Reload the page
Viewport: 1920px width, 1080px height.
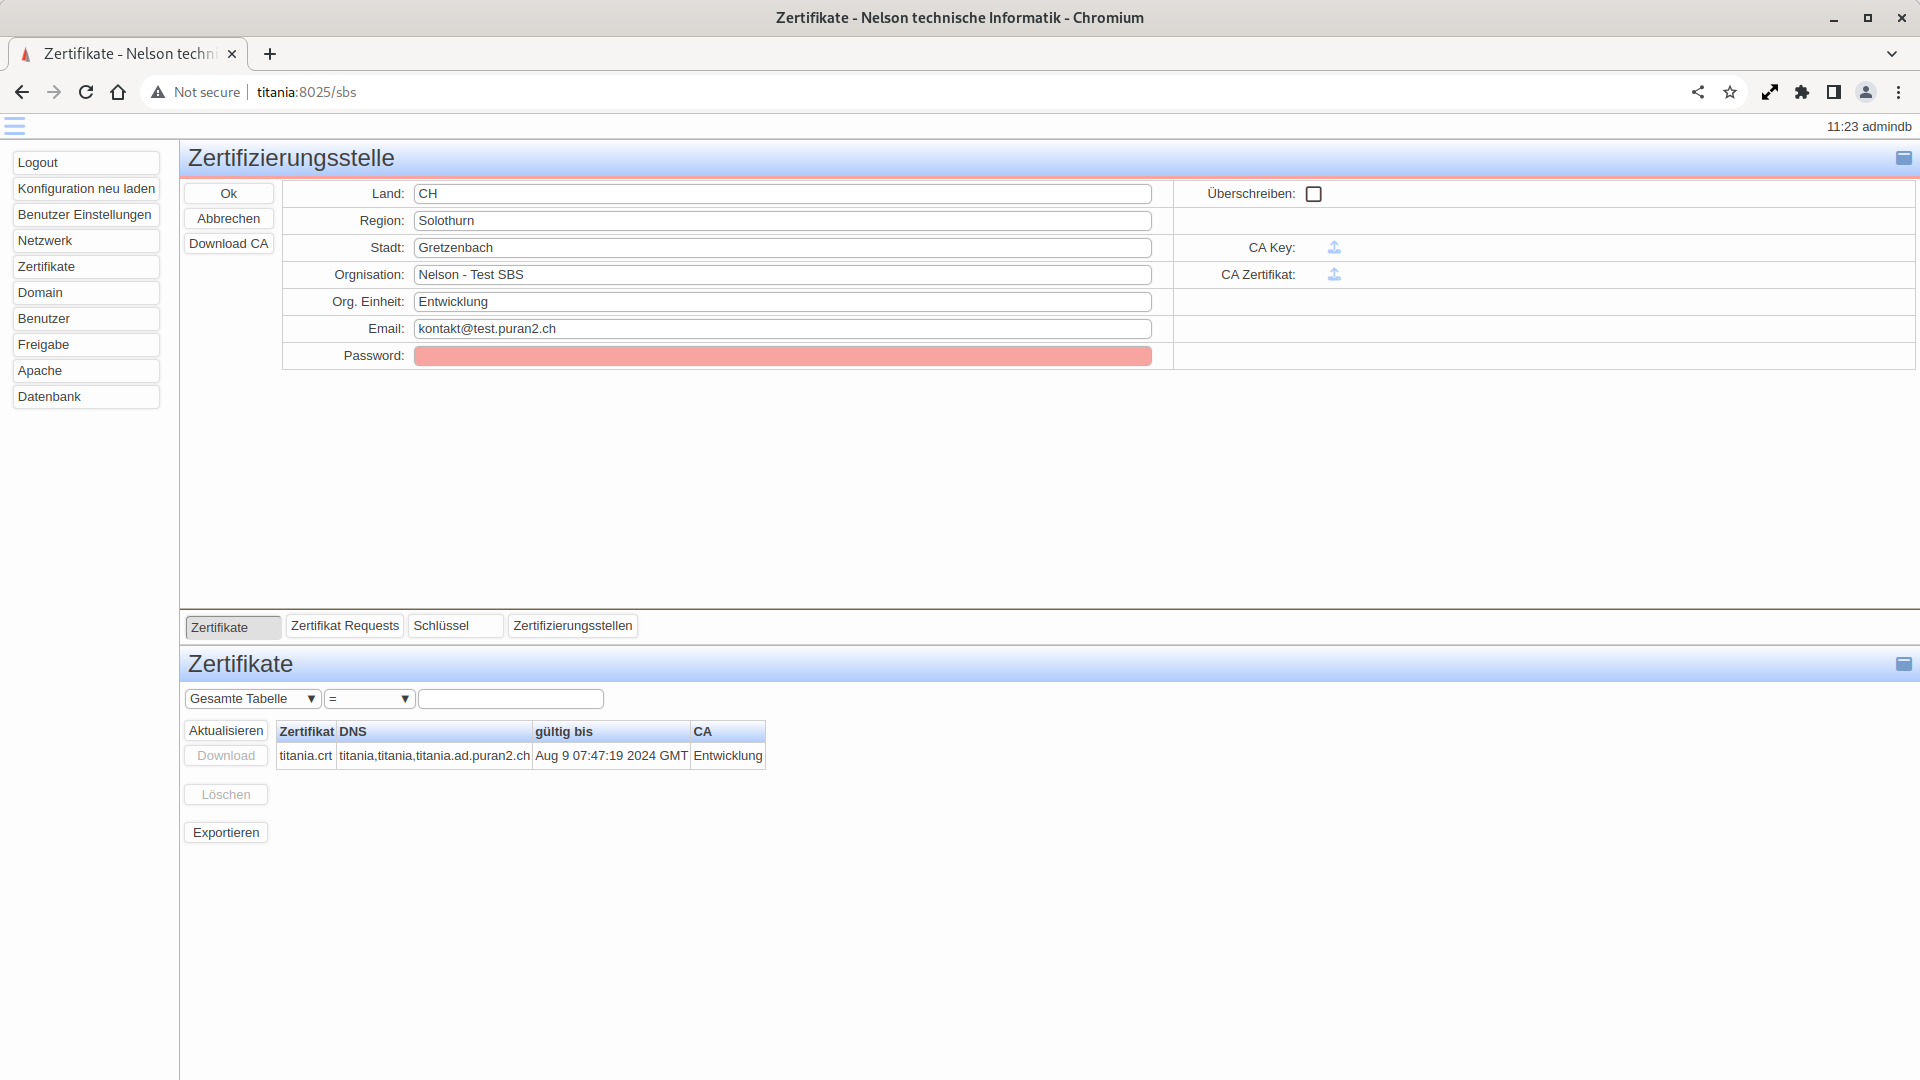click(86, 92)
